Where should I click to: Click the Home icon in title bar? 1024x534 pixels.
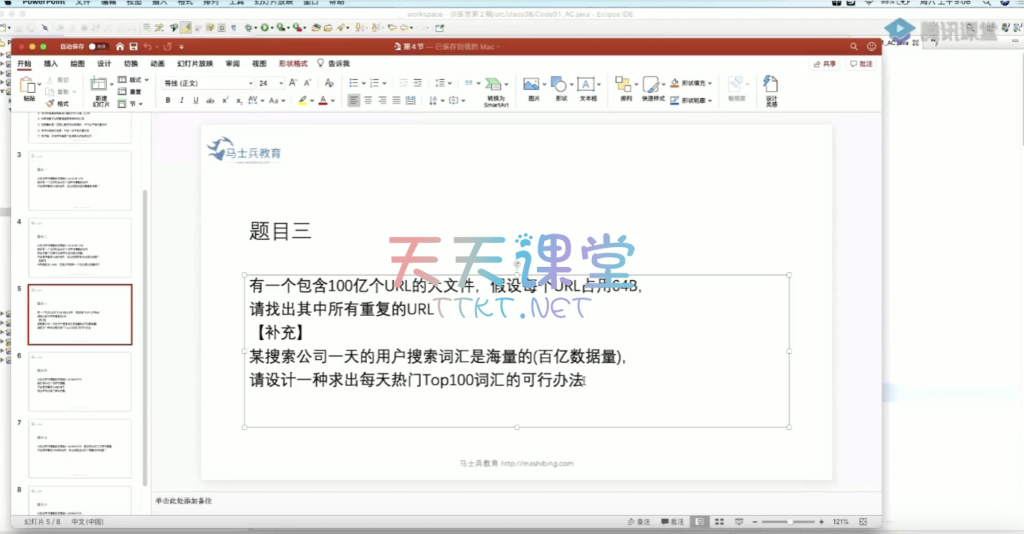point(119,46)
